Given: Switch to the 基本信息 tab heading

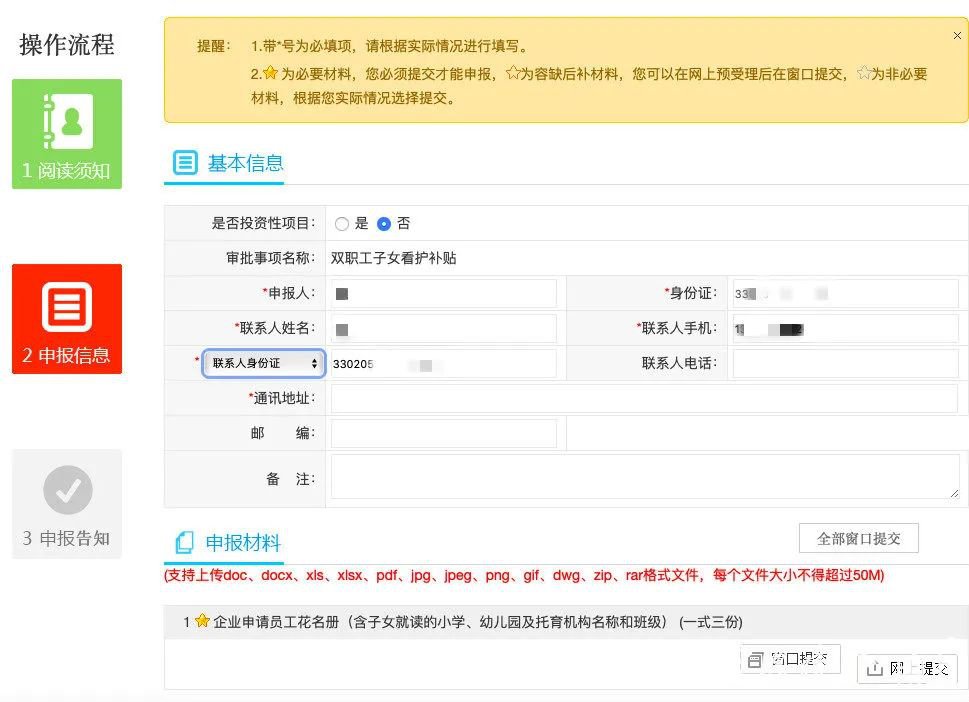Looking at the screenshot, I should coord(245,163).
